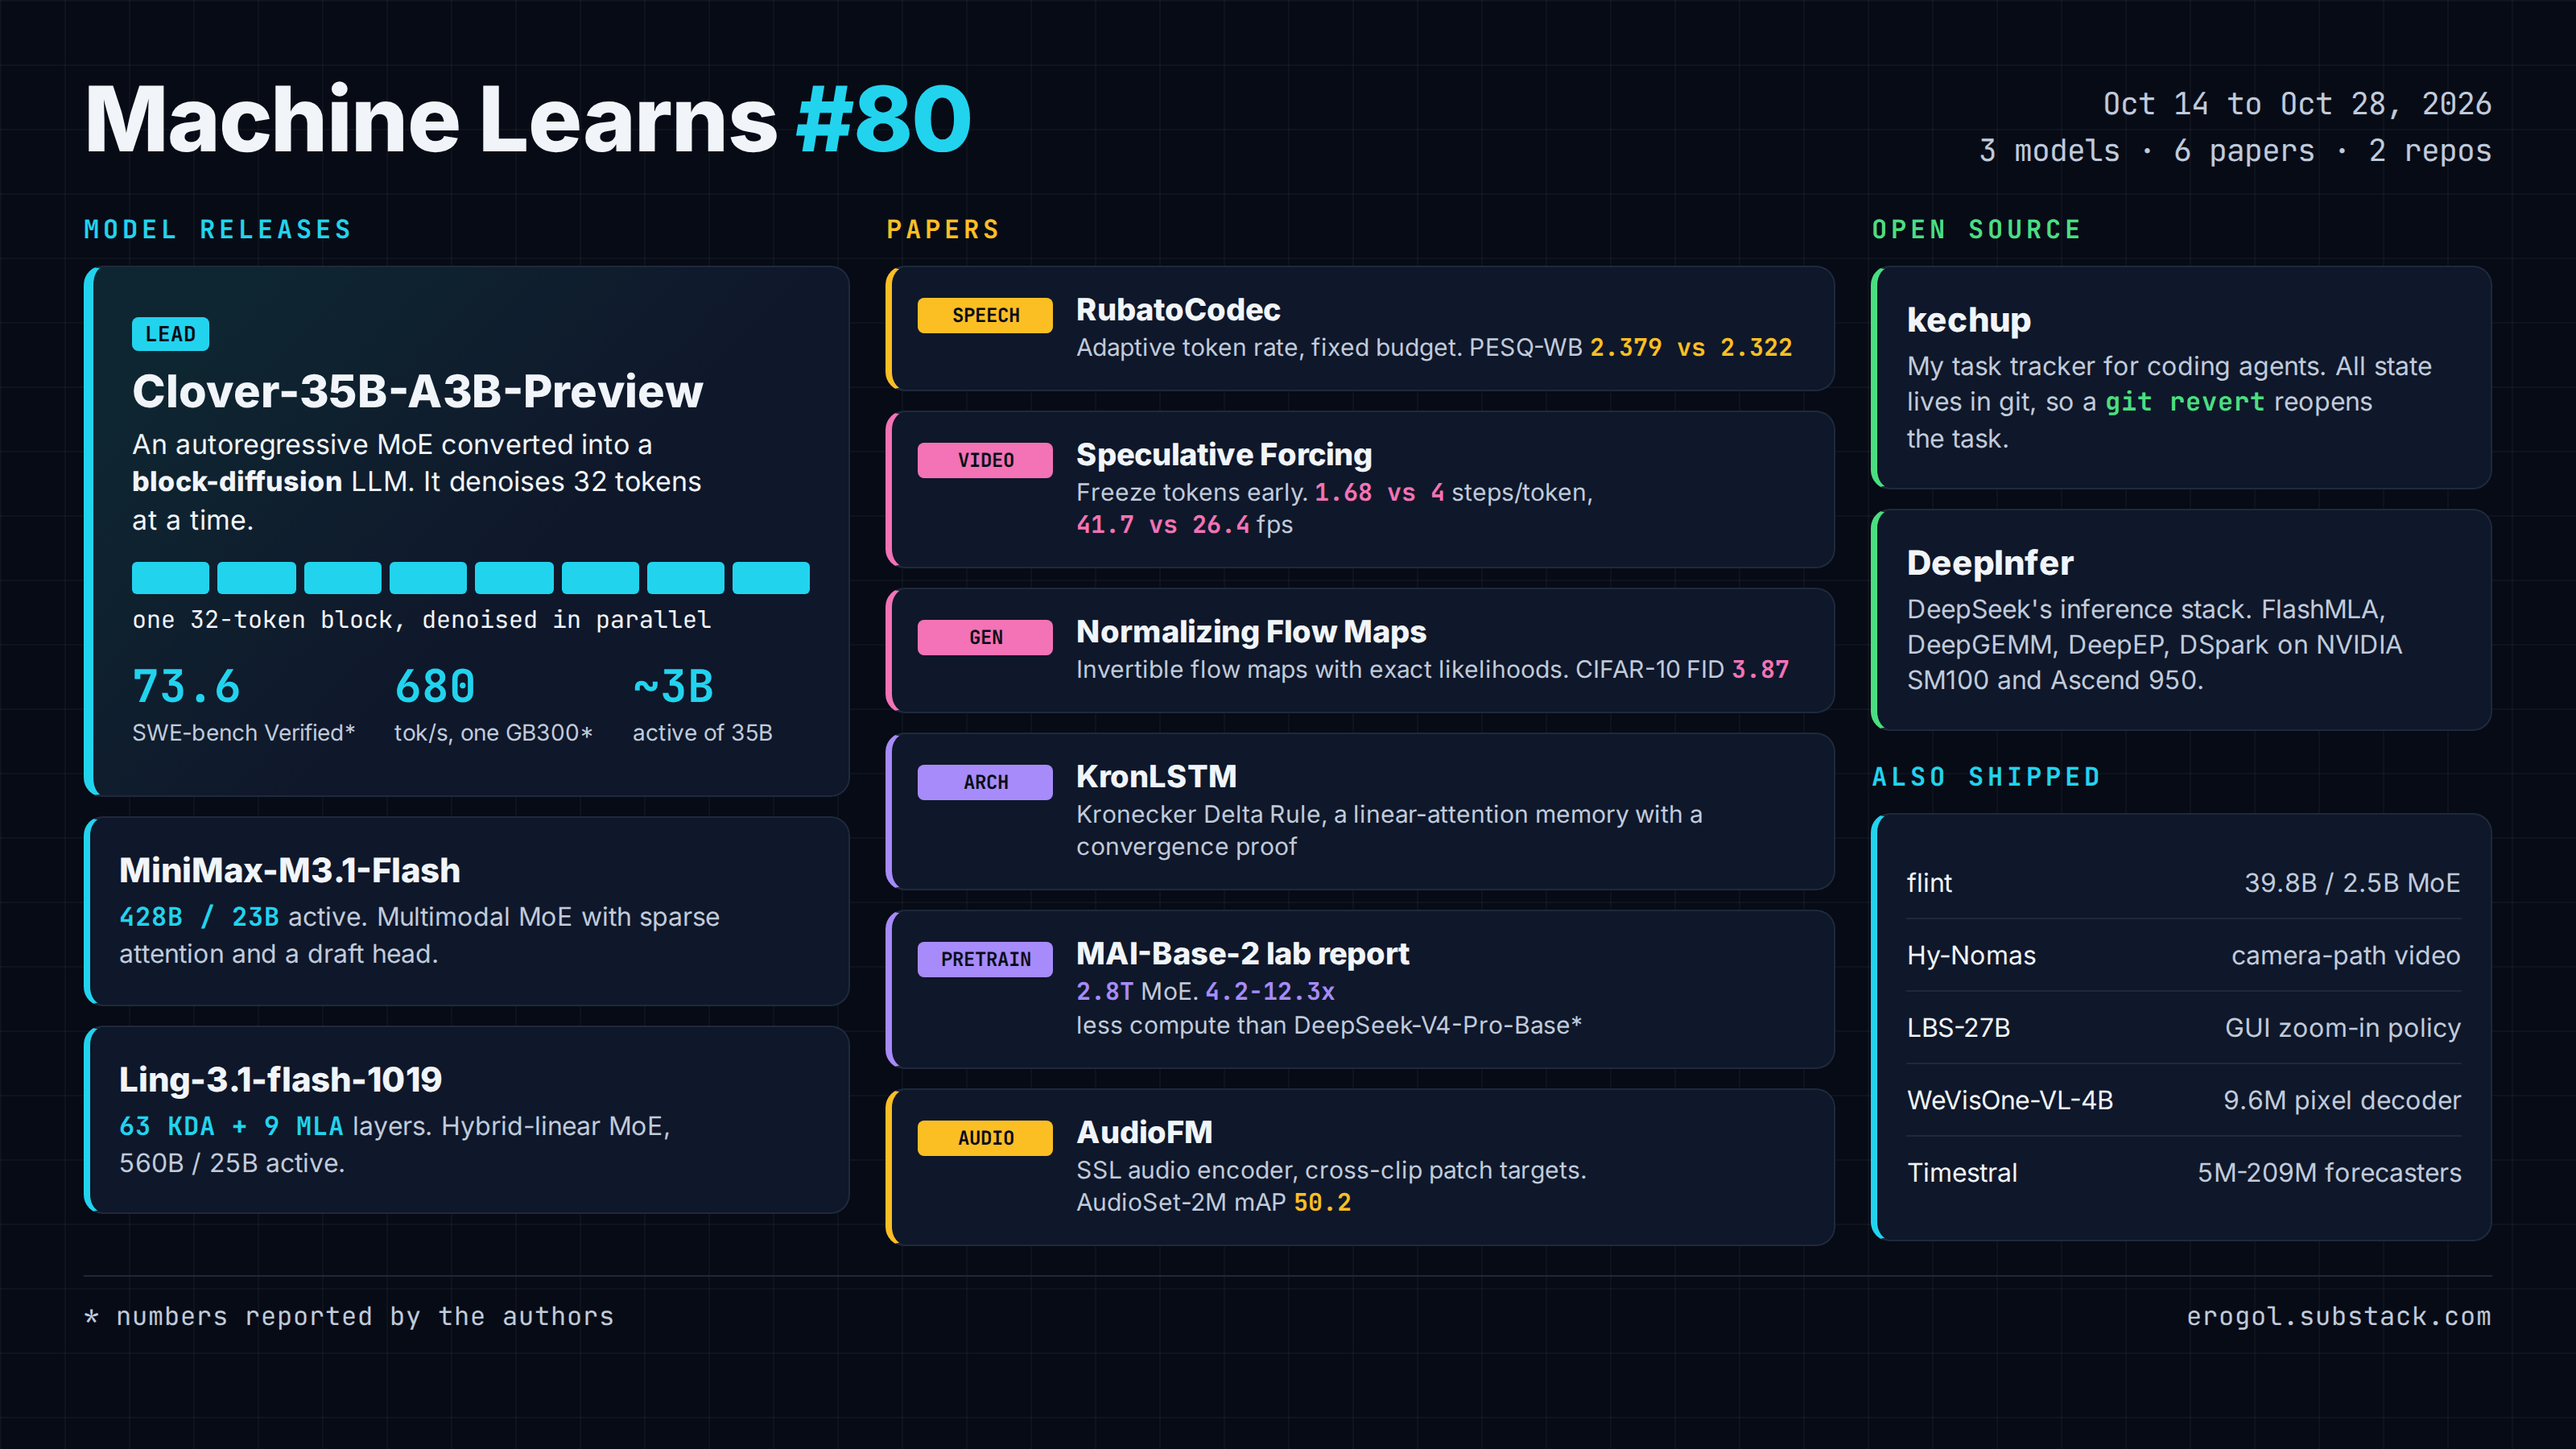The image size is (2576, 1449).
Task: Open the MAI-Base-2 lab report title
Action: [x=1242, y=954]
